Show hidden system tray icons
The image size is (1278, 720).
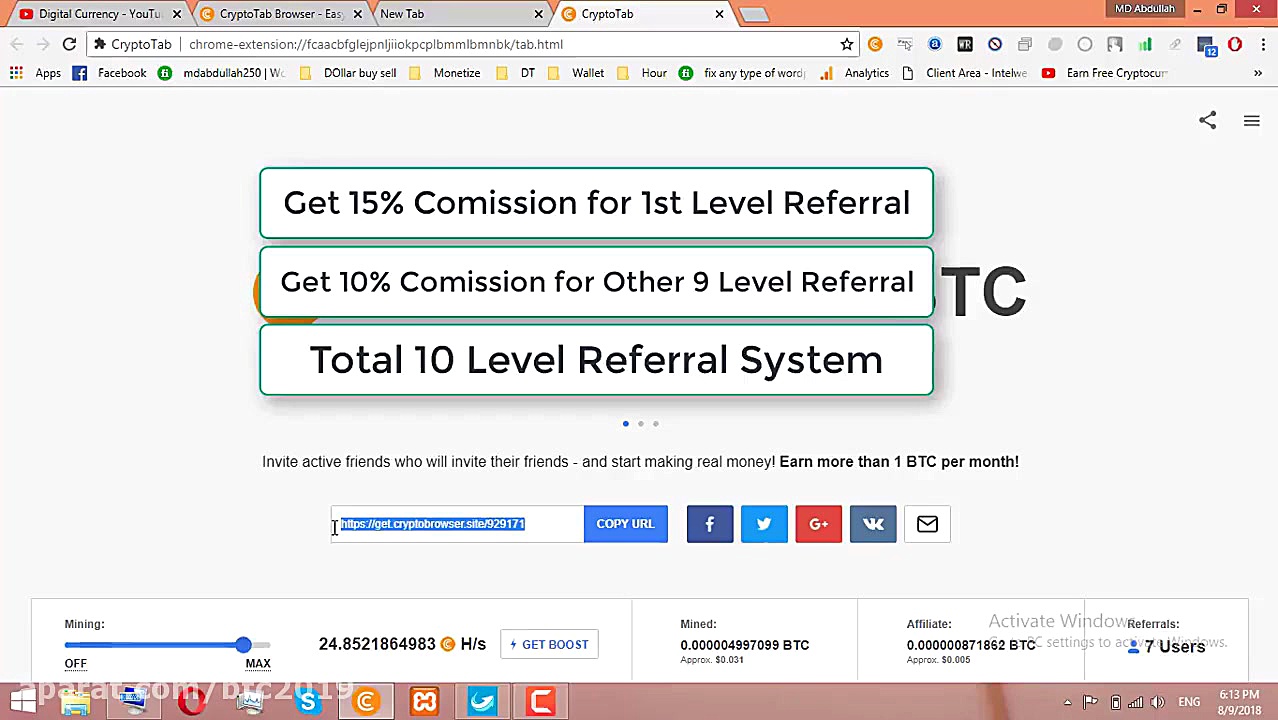(1067, 702)
